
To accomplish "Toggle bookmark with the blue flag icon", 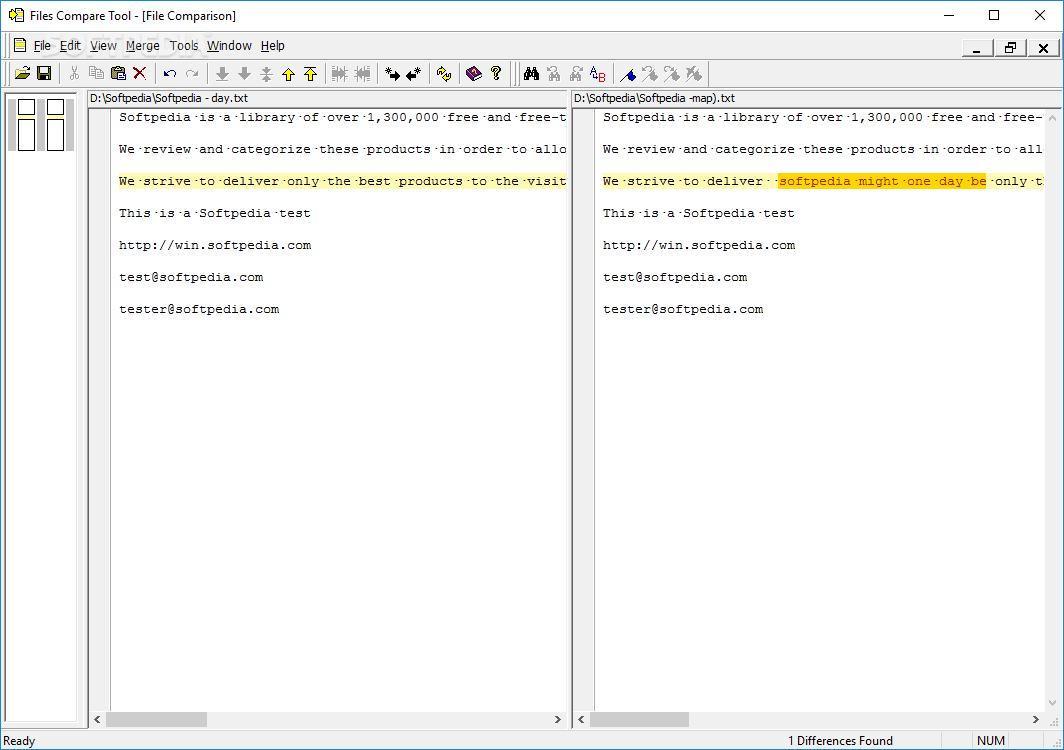I will pyautogui.click(x=628, y=74).
